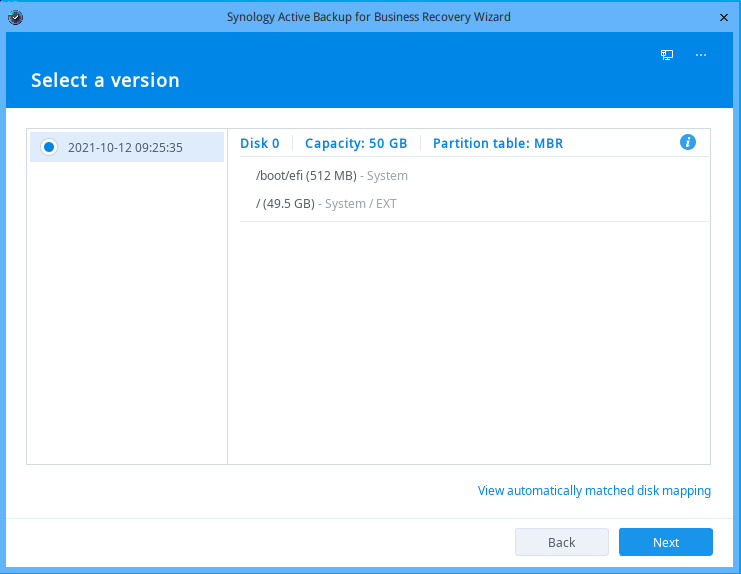Screen dimensions: 741x574
Task: Click the Synology Active Backup window title
Action: [x=369, y=17]
